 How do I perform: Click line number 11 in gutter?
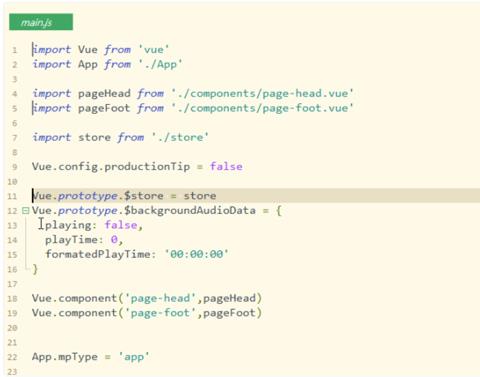12,196
